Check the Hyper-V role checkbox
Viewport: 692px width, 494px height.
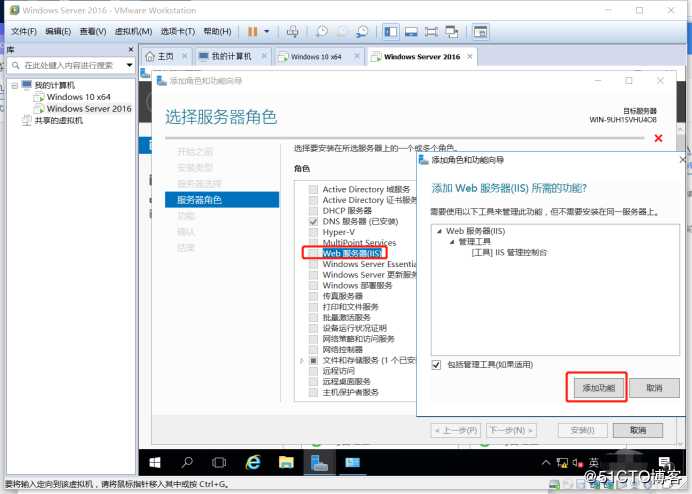pyautogui.click(x=313, y=232)
